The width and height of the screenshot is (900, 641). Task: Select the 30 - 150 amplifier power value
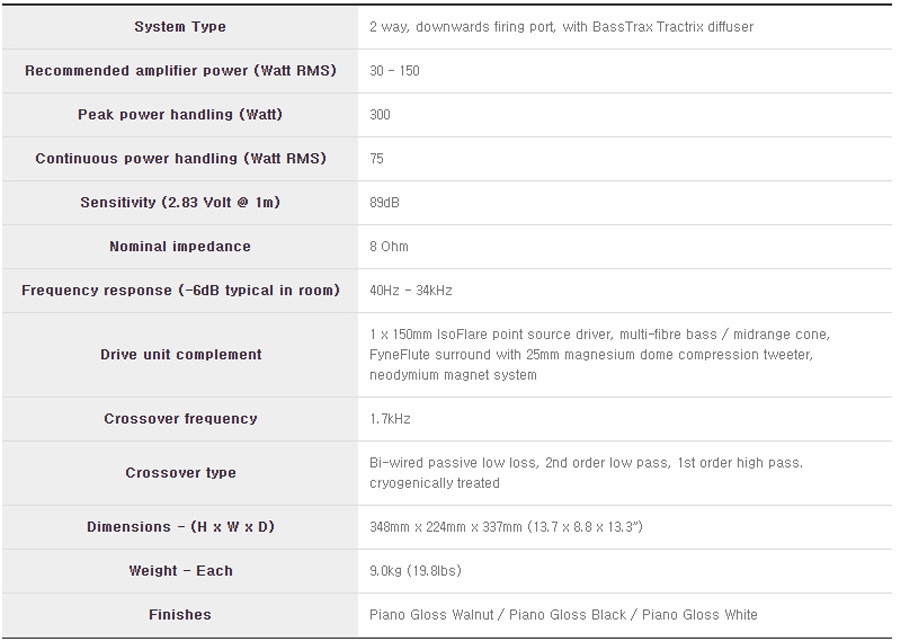[394, 71]
